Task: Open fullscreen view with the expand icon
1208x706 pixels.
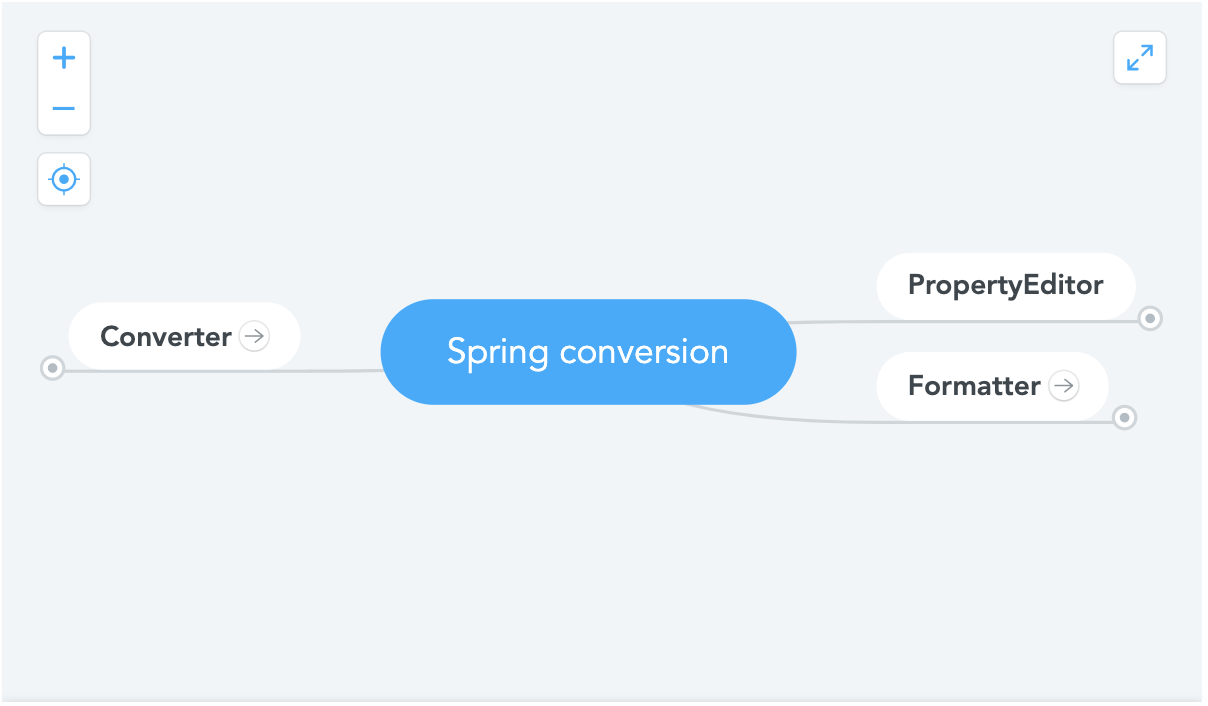Action: pos(1139,57)
